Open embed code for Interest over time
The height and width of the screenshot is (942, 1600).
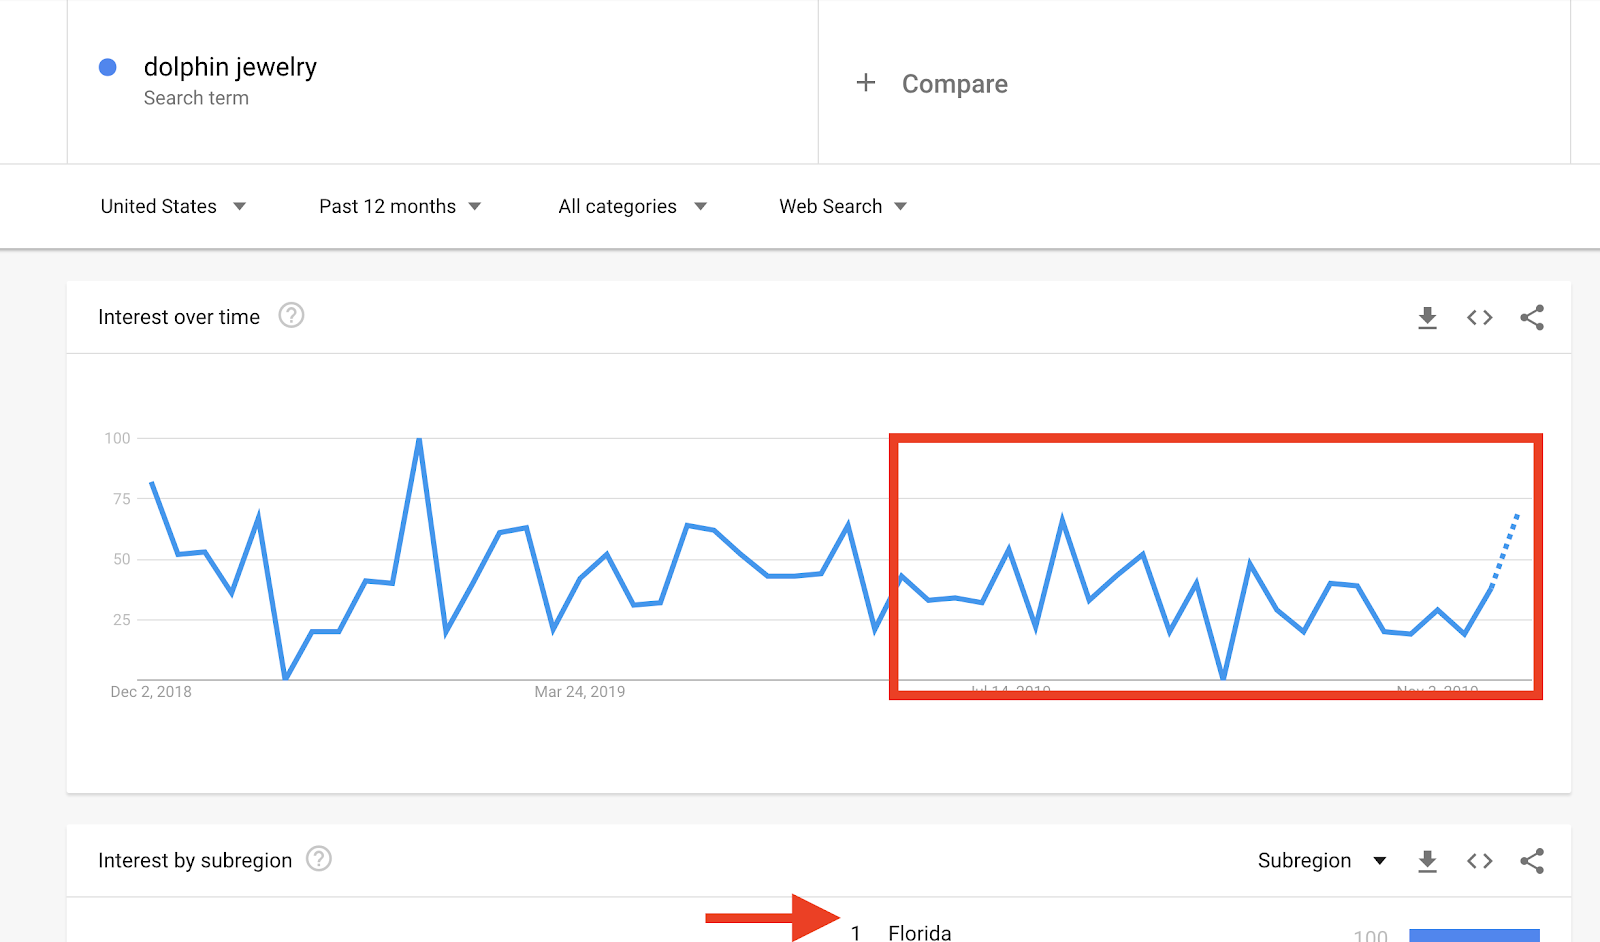pos(1480,318)
